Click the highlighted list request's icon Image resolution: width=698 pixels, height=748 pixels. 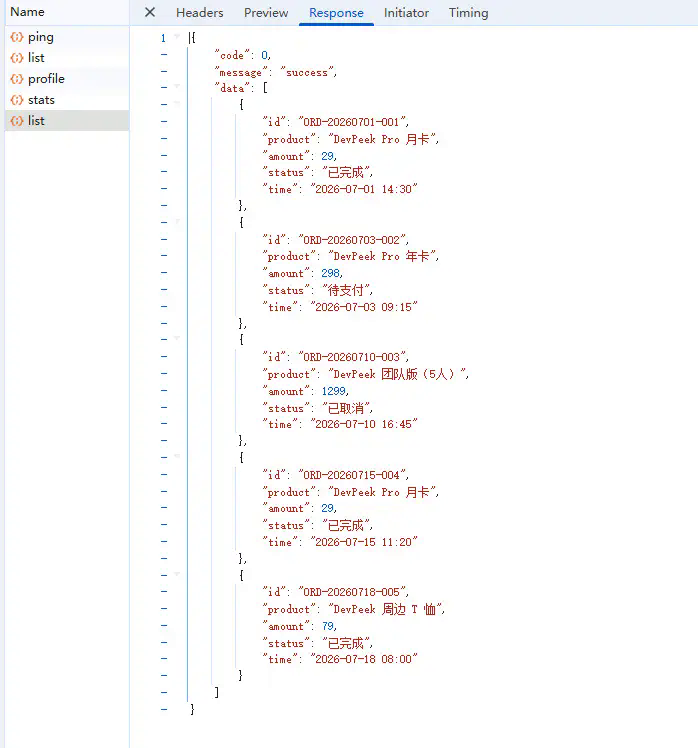(x=17, y=121)
